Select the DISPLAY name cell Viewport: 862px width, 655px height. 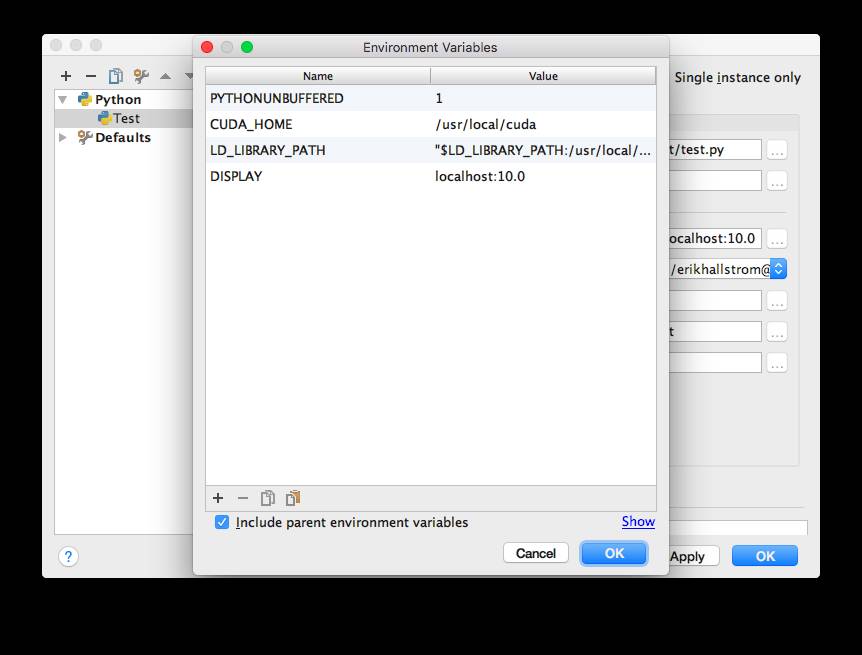[x=318, y=176]
